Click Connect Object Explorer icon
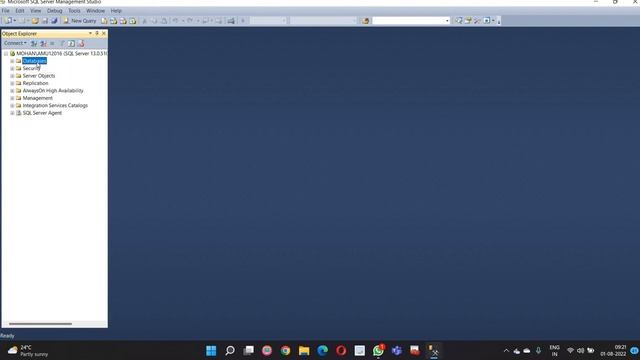This screenshot has height=360, width=640. point(34,43)
